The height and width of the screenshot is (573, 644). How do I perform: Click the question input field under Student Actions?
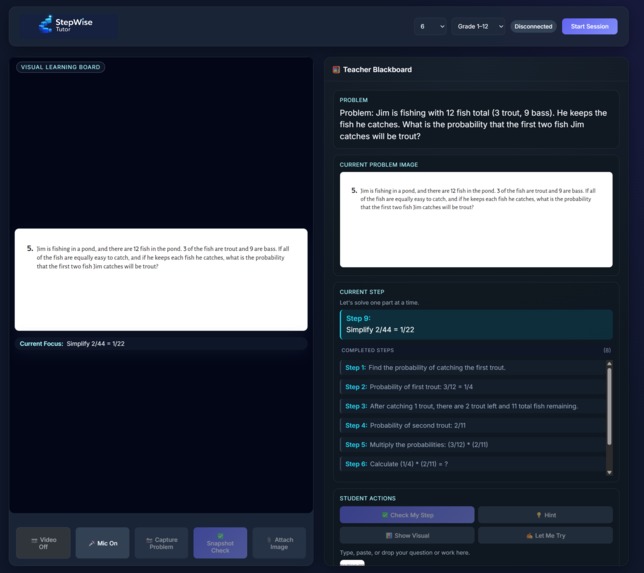(352, 563)
